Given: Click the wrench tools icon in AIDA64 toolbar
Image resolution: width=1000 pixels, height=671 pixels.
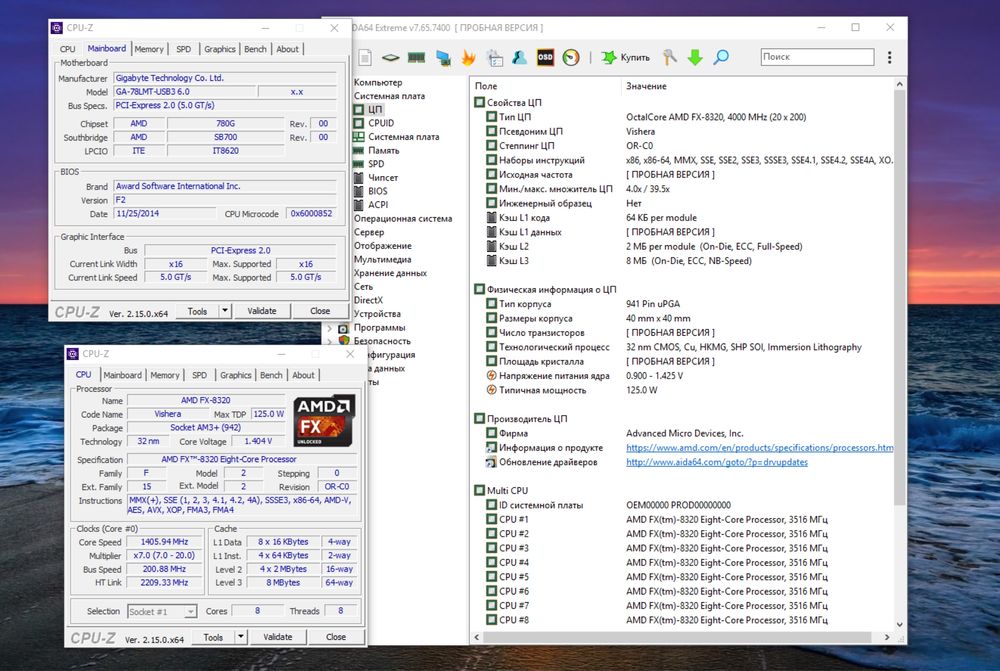Looking at the screenshot, I should point(669,57).
